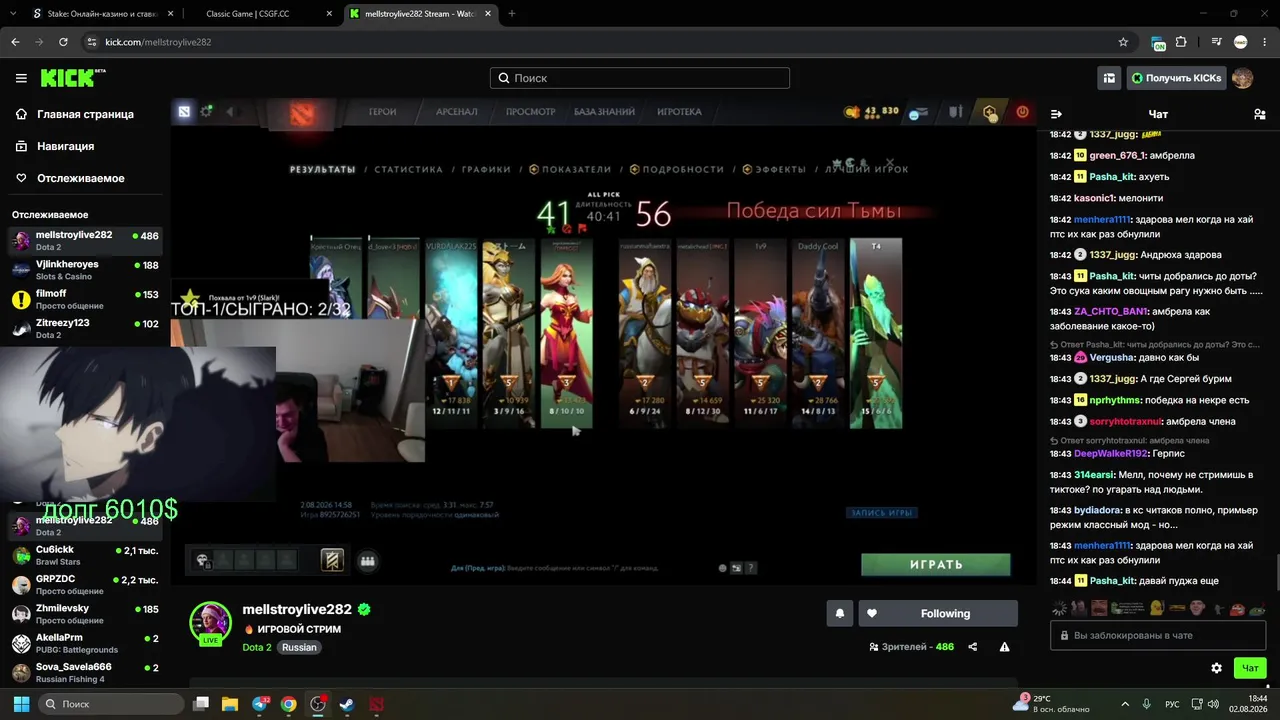Click the green Чат send button
This screenshot has height=720, width=1280.
click(x=1250, y=668)
